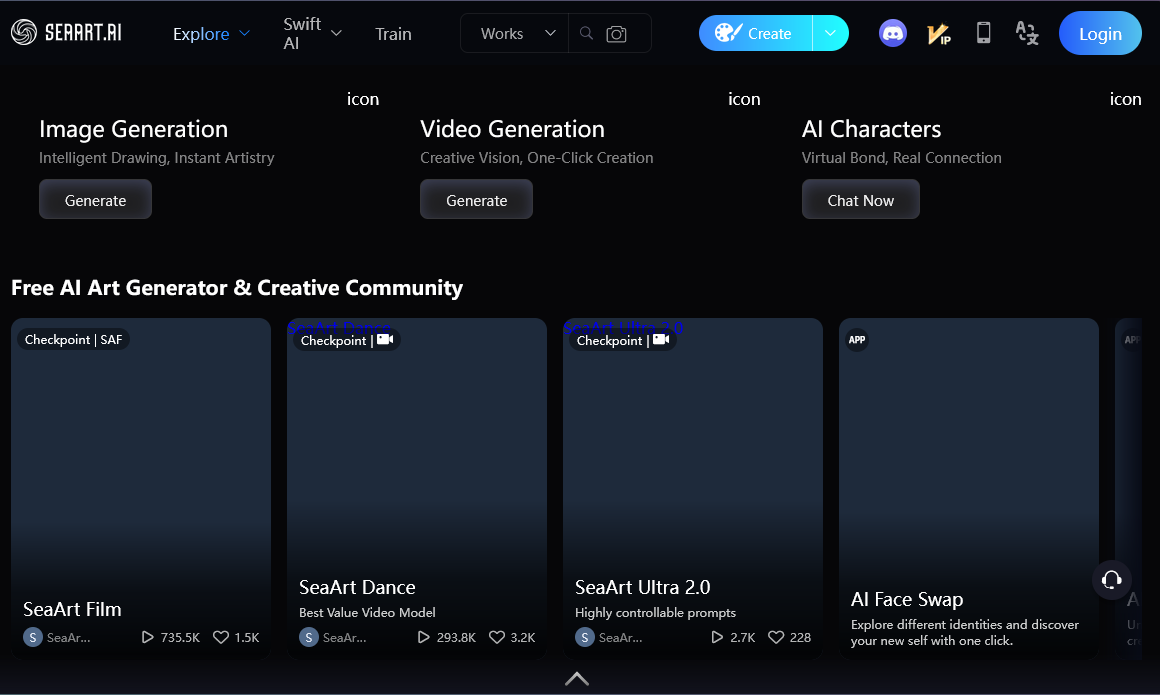Open the author avatar on SeaArt Ultra 2.0

pyautogui.click(x=584, y=637)
